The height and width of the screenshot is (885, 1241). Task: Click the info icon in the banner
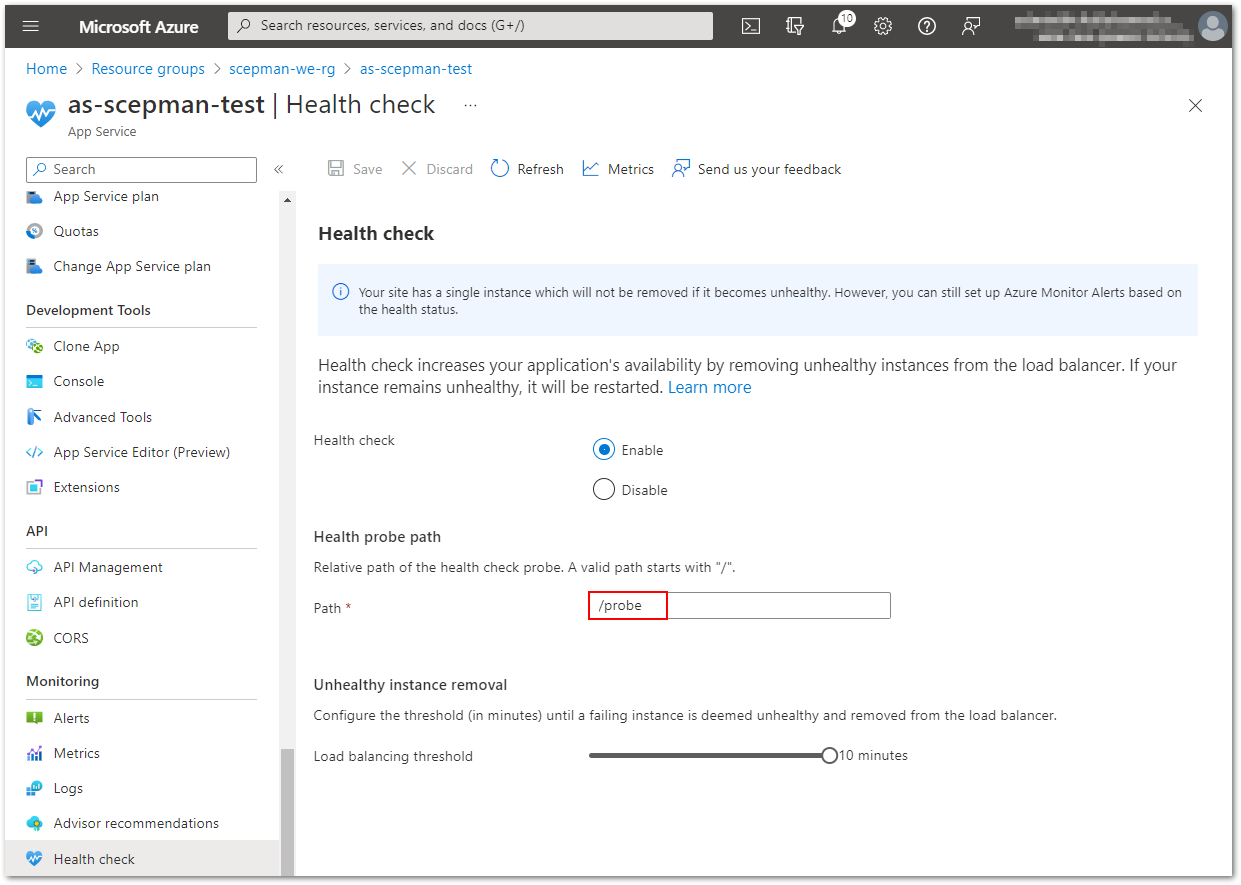[341, 292]
